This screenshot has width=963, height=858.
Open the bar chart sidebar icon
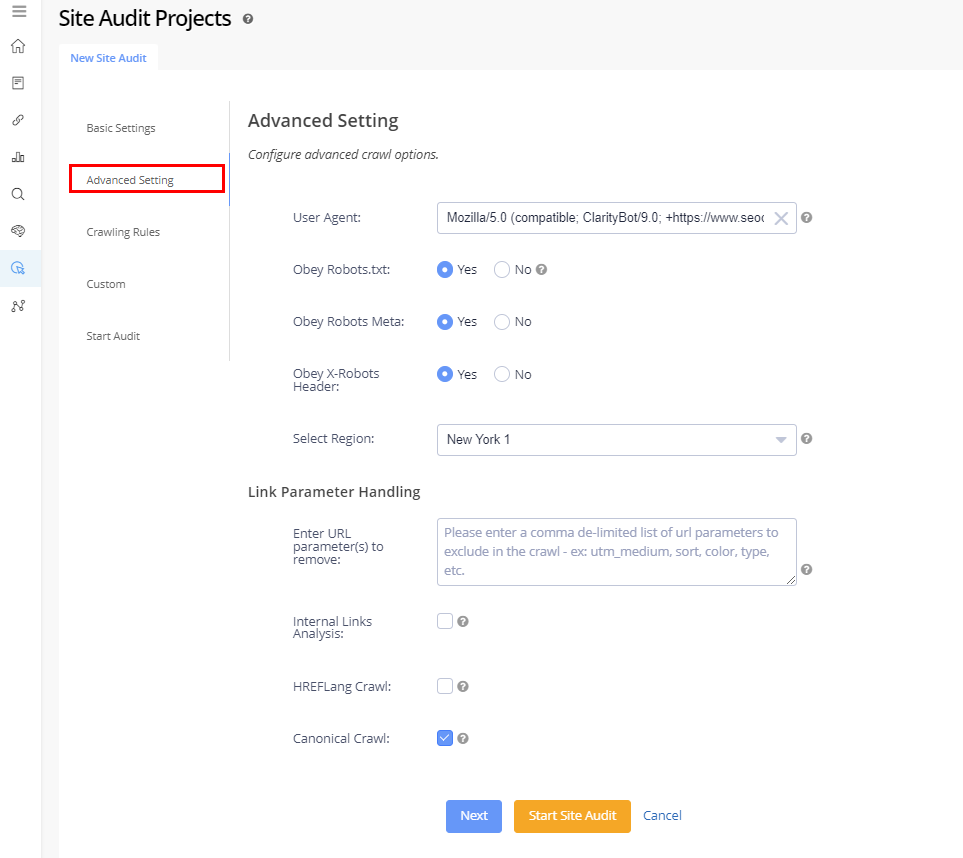pyautogui.click(x=18, y=157)
